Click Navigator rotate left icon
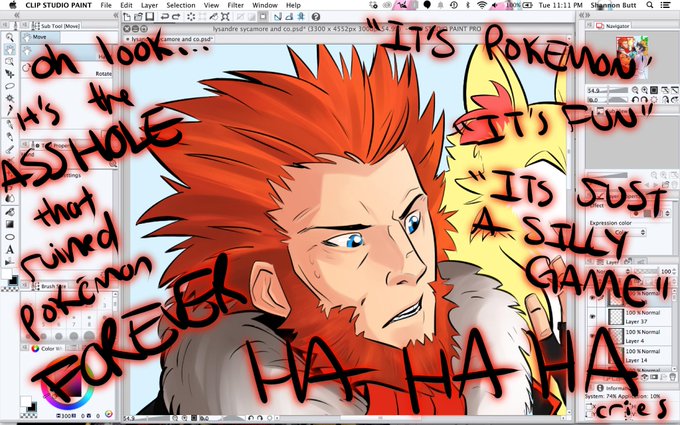The width and height of the screenshot is (680, 425). pos(635,100)
